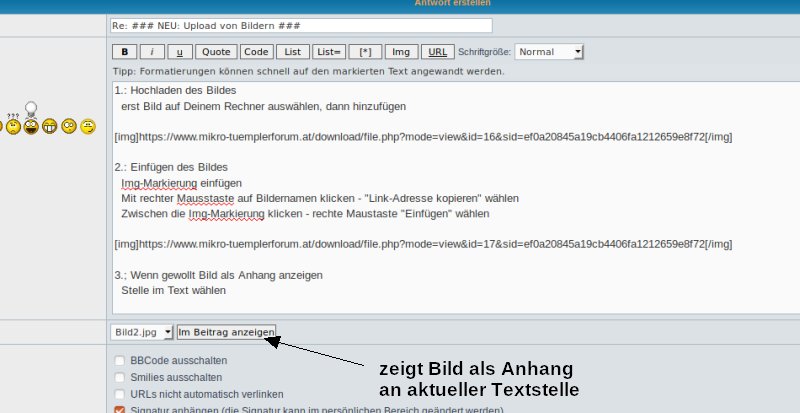Insert a list item with [*] button
This screenshot has width=800, height=413.
[x=365, y=52]
